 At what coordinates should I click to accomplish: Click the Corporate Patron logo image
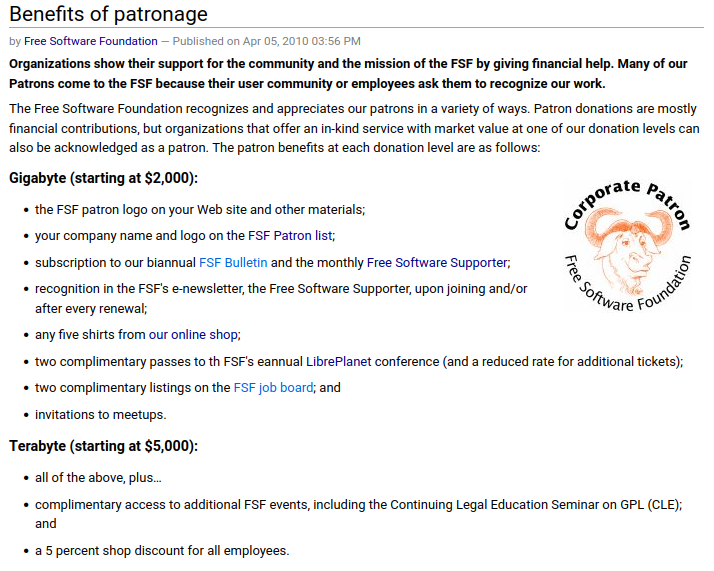[627, 246]
